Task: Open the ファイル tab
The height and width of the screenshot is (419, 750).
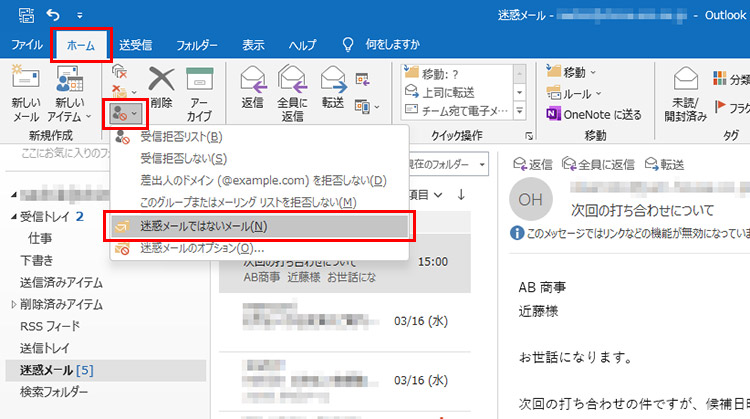Action: click(27, 45)
